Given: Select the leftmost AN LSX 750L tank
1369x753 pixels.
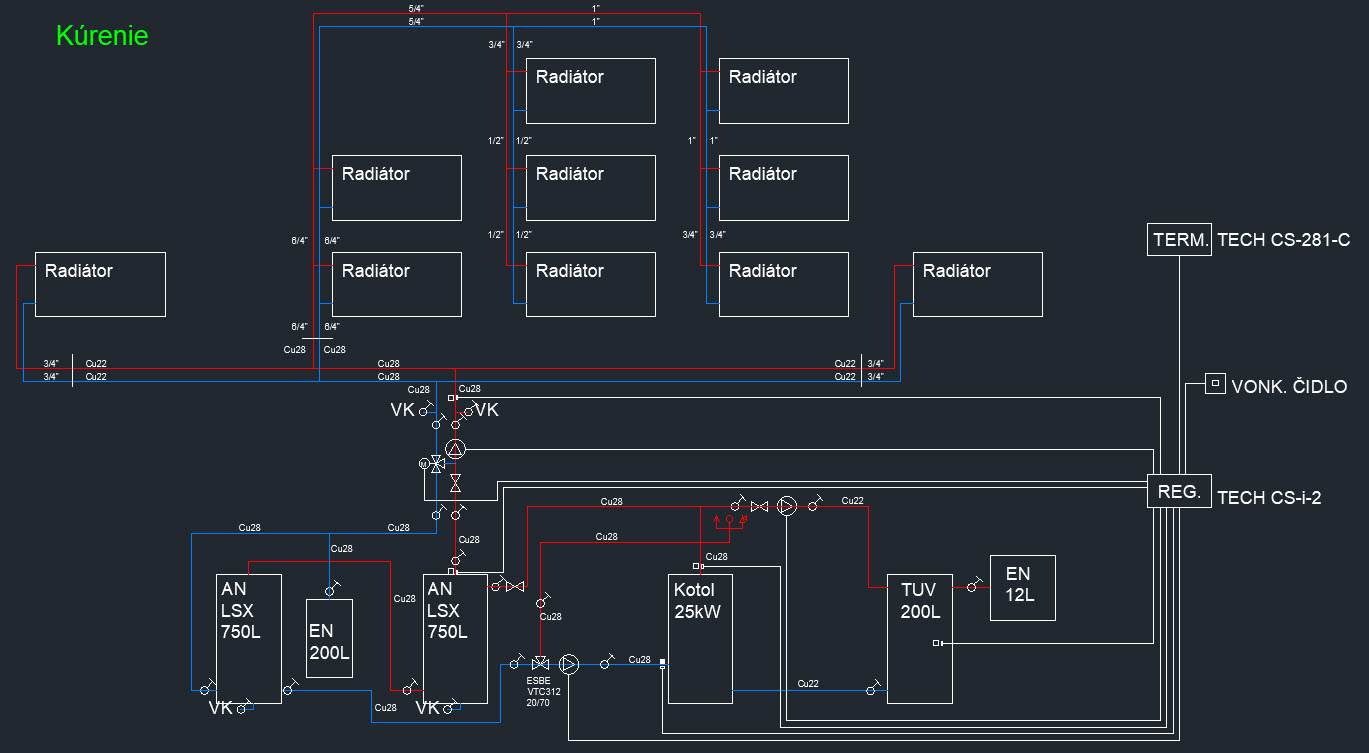Looking at the screenshot, I should 249,638.
